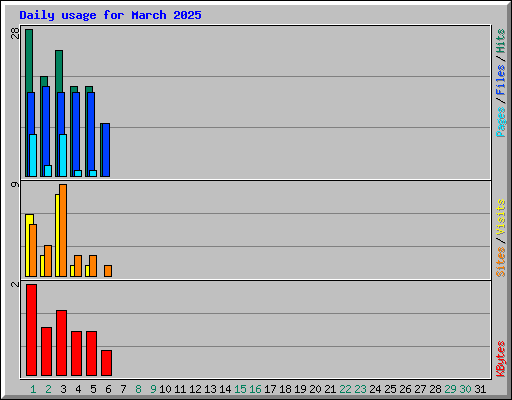Screen dimensions: 512x400
Task: Click the cyan 'Pages' legend label
Action: (x=501, y=122)
